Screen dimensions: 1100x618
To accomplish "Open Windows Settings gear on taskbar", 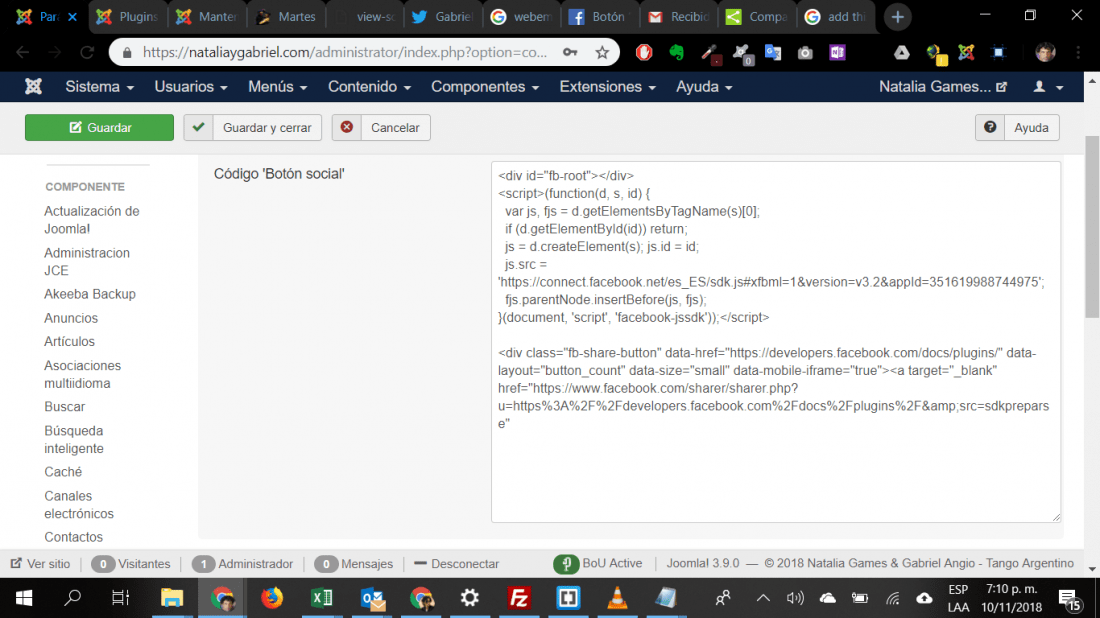I will pos(469,598).
